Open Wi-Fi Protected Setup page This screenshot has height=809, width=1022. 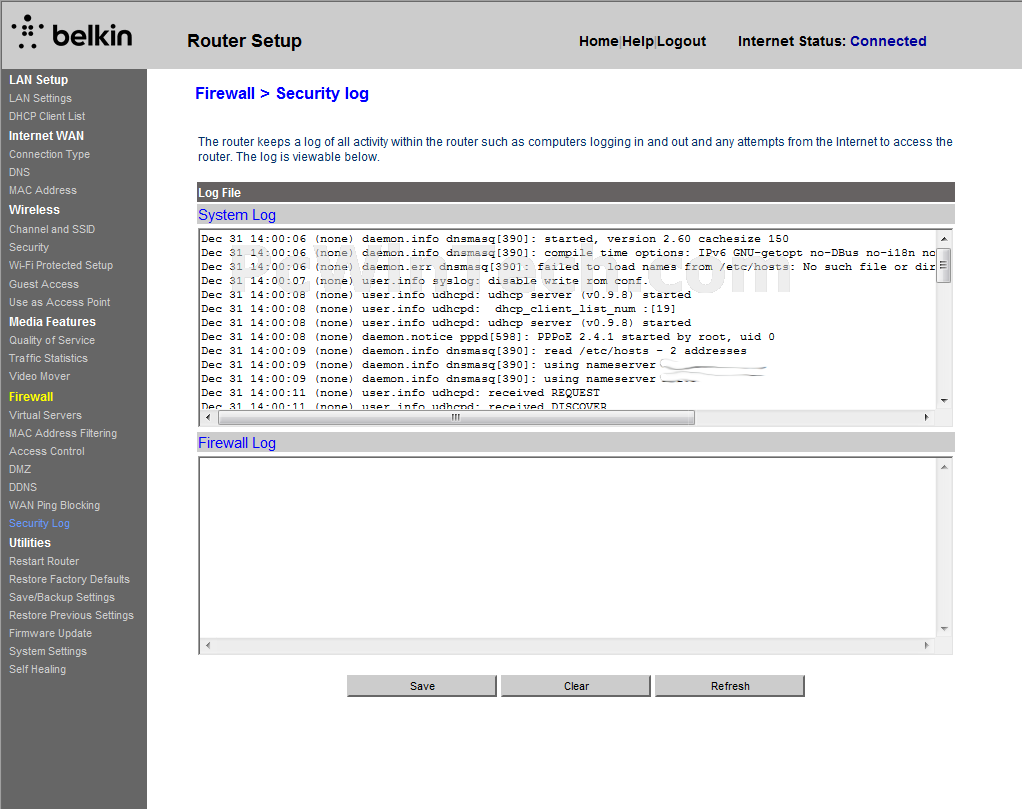pyautogui.click(x=61, y=265)
